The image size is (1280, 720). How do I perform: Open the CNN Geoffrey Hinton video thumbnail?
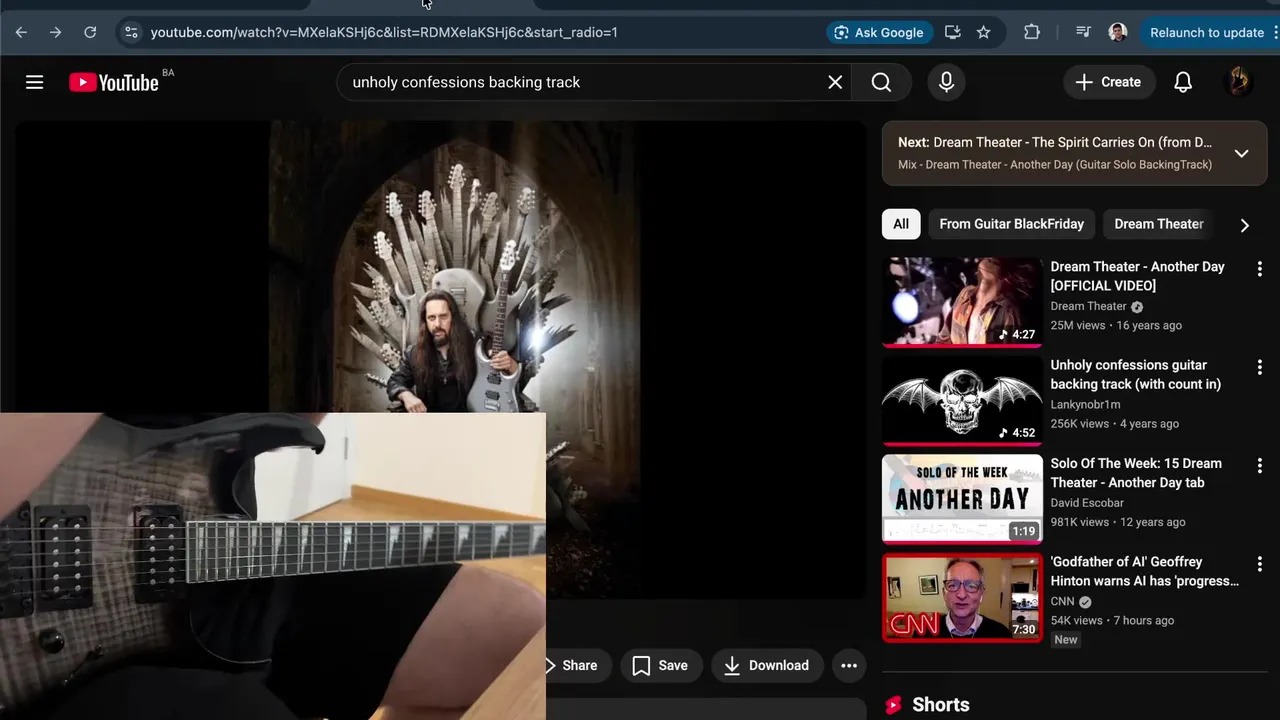click(x=962, y=597)
